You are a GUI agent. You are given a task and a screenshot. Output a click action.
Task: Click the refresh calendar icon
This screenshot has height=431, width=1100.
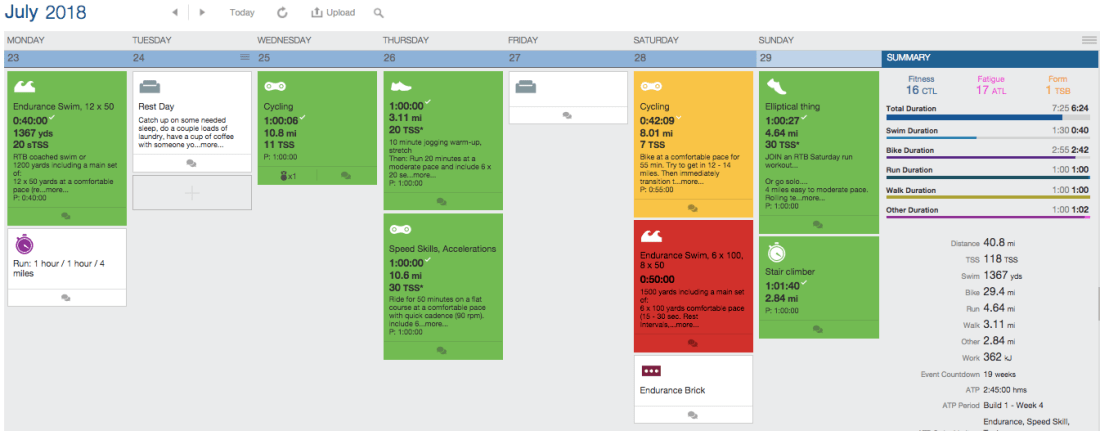(x=282, y=13)
